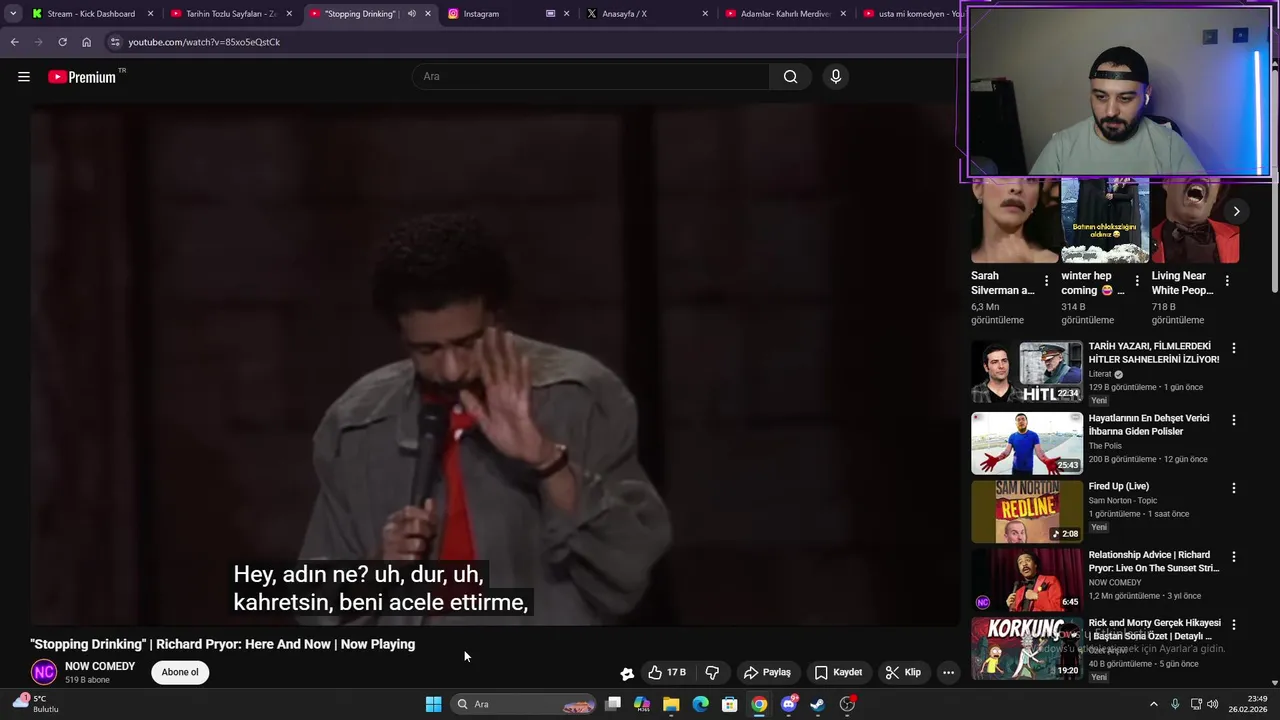Click the tray microphone icon

(1175, 704)
